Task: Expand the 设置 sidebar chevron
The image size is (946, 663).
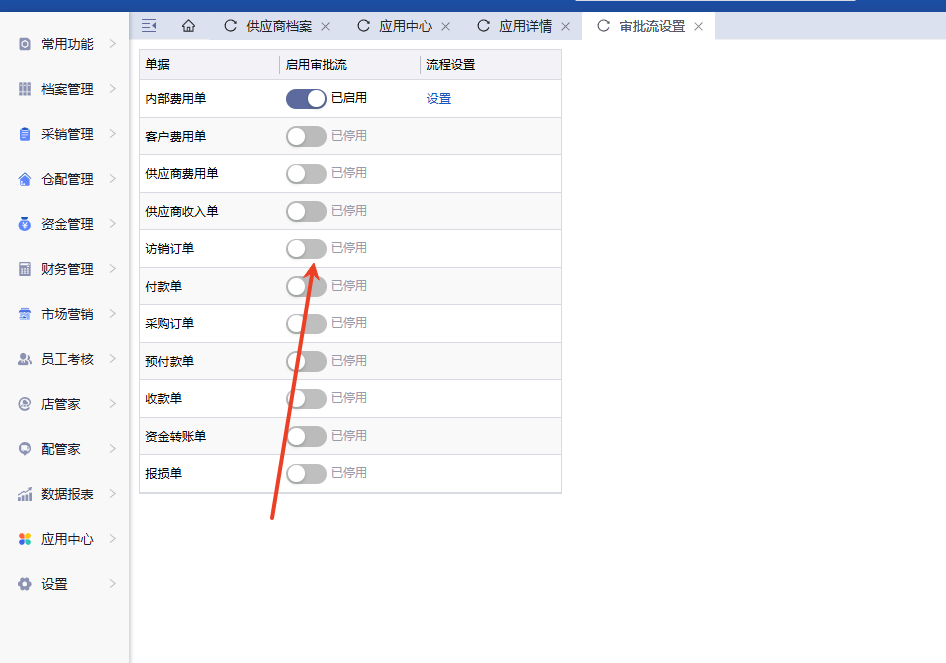Action: tap(112, 584)
